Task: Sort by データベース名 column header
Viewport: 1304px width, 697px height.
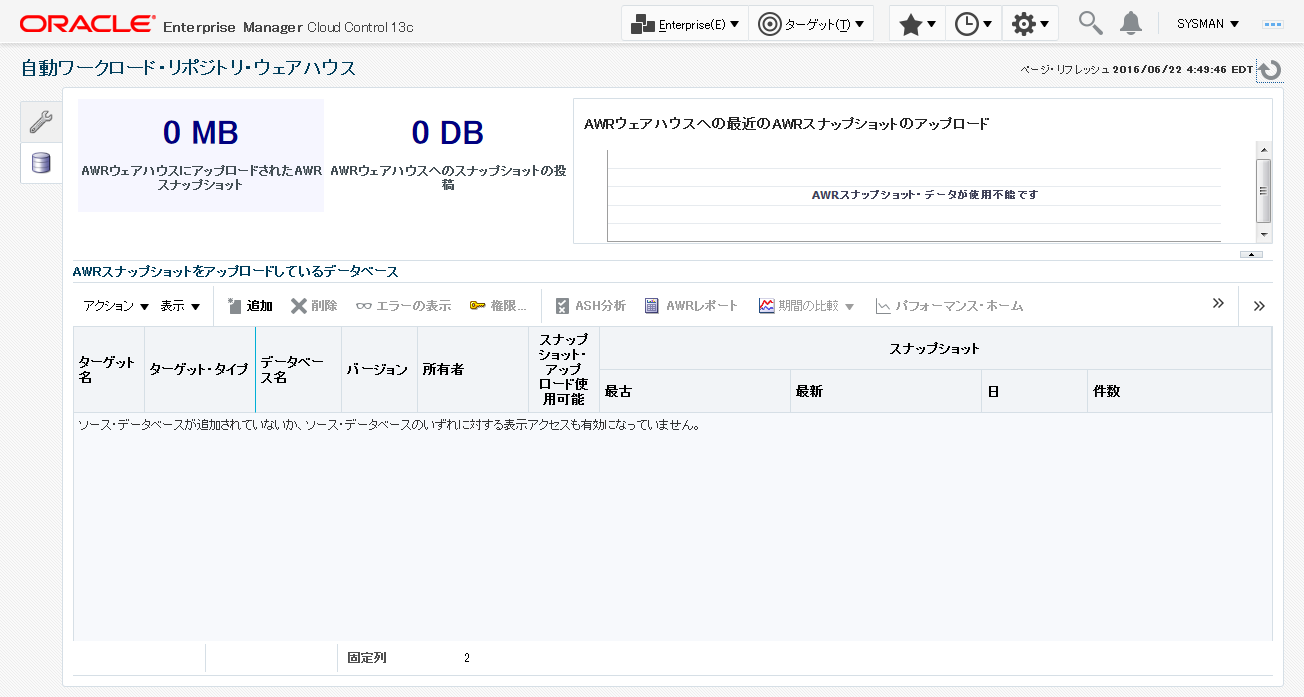Action: tap(299, 369)
